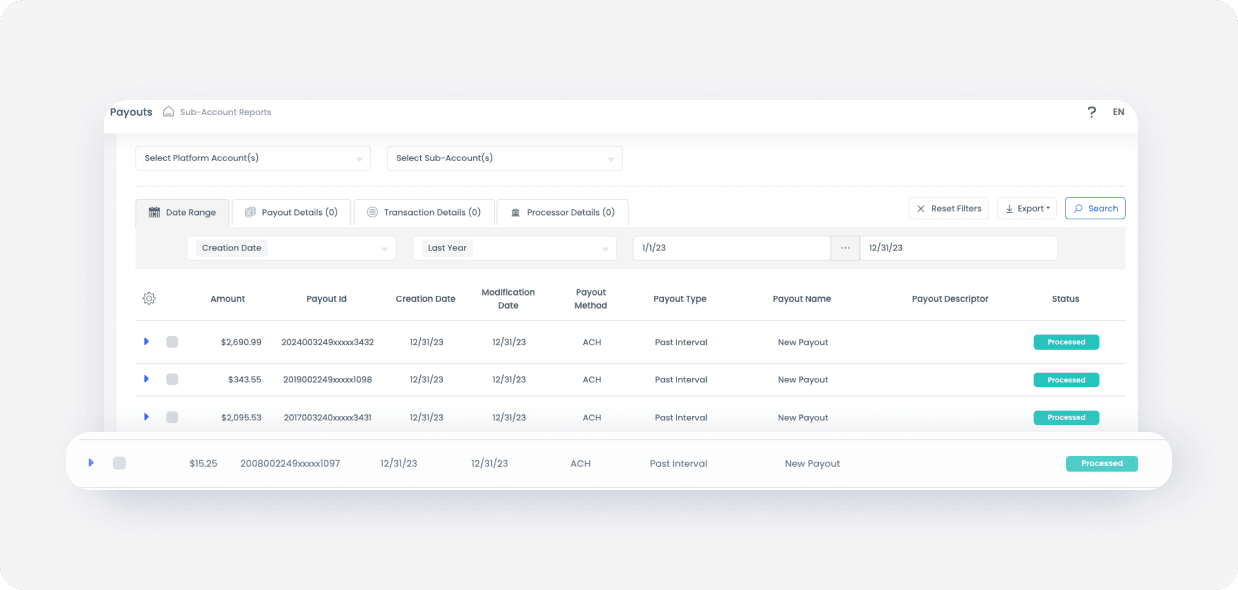
Task: Expand the $2,690.99 payout row arrow
Action: [x=146, y=341]
